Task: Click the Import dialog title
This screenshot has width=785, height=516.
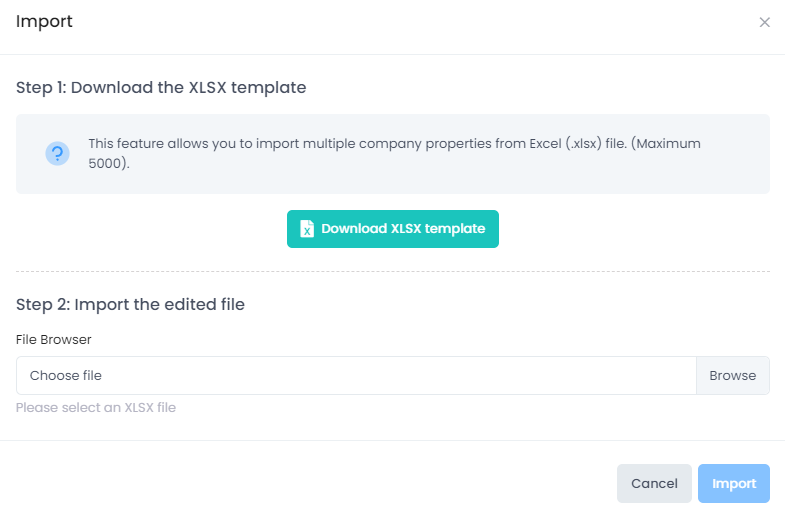Action: pyautogui.click(x=44, y=21)
